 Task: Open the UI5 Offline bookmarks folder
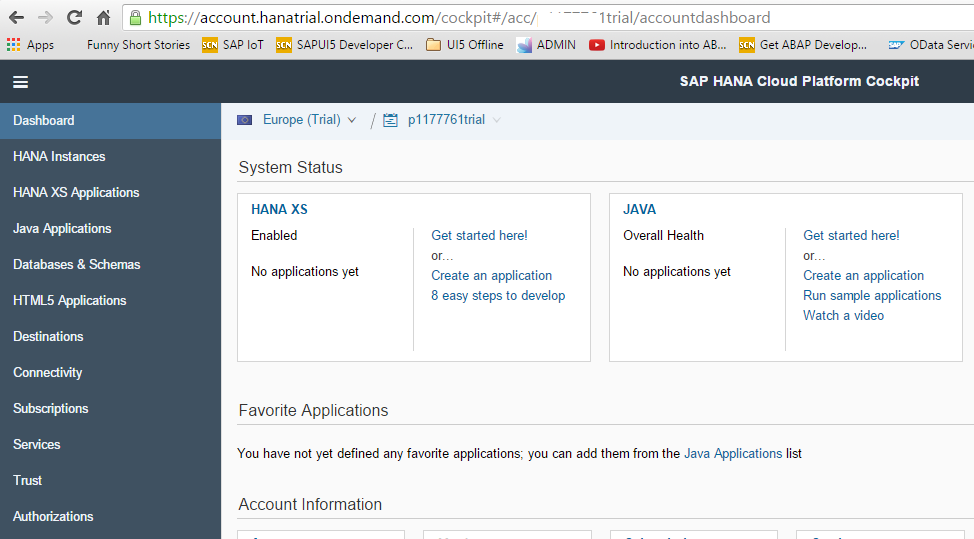point(465,45)
